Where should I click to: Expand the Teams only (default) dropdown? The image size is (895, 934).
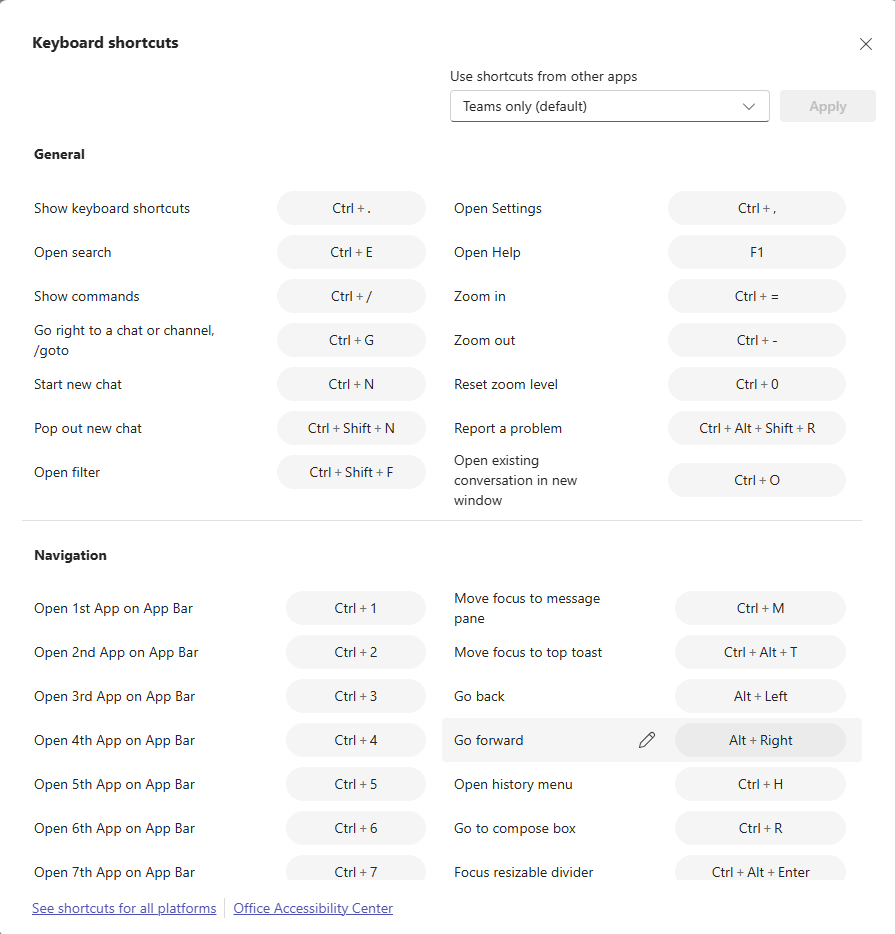(609, 106)
